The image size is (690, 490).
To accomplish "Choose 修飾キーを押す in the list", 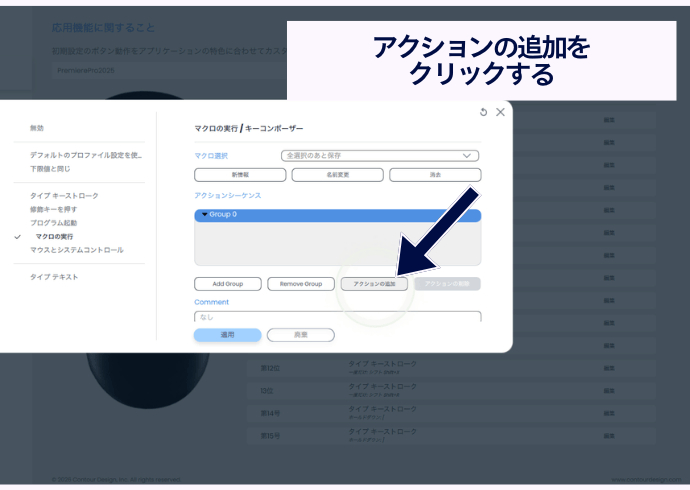I will click(53, 209).
